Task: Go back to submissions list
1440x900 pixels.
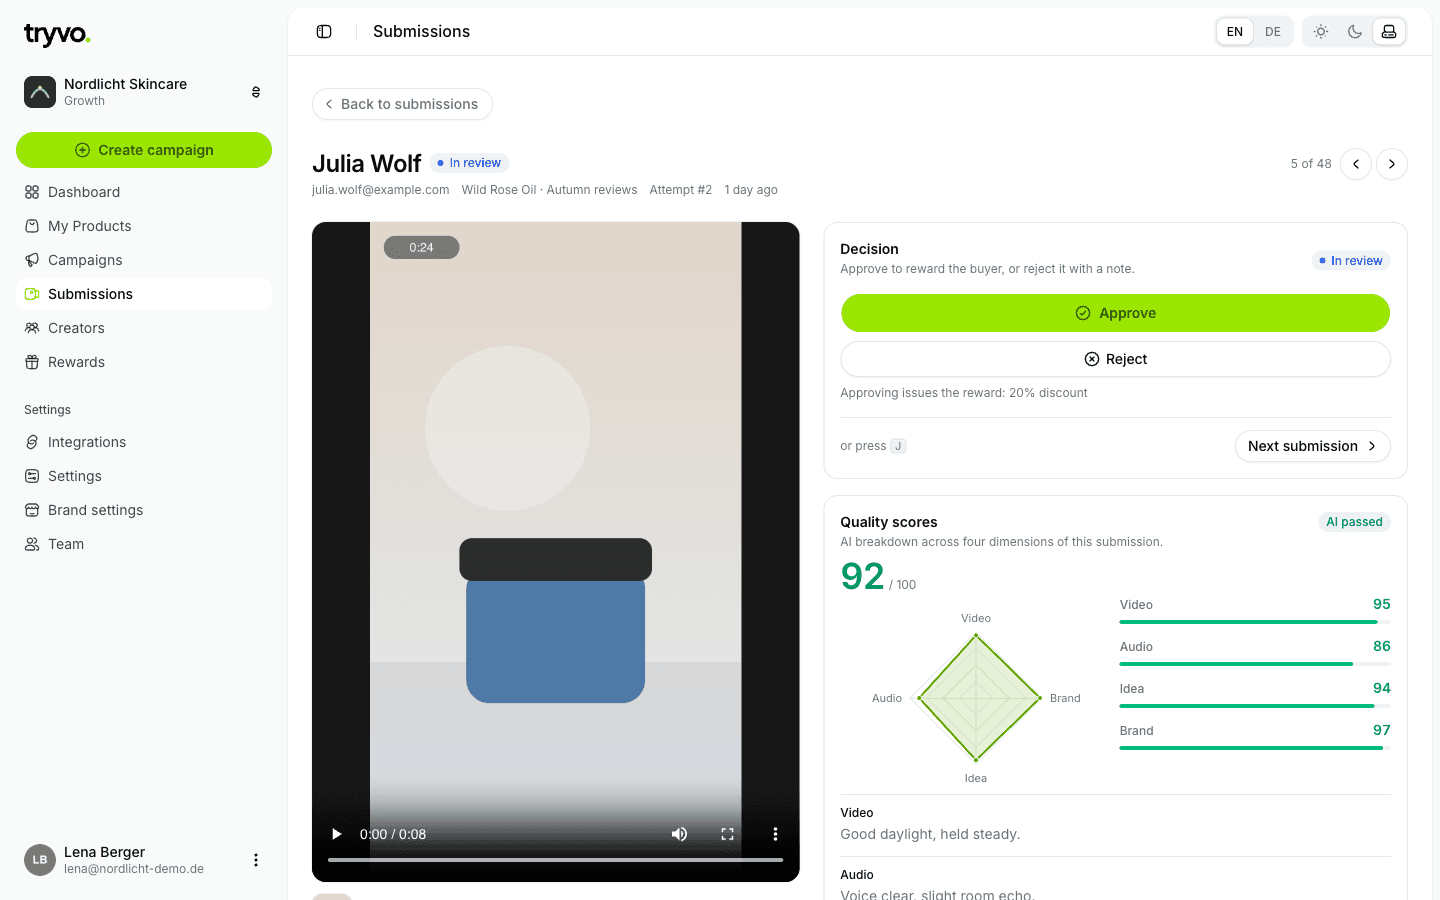Action: coord(402,104)
